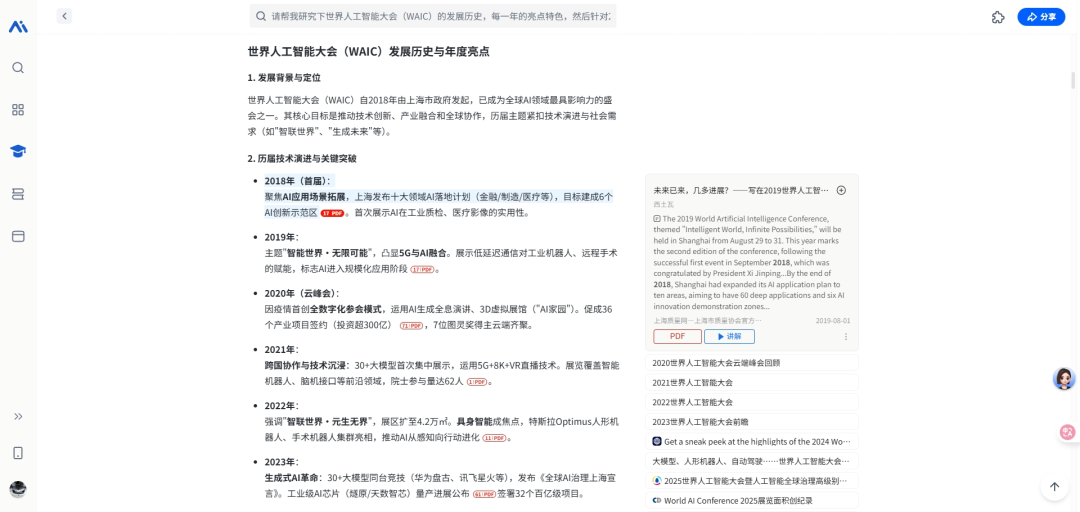
Task: Click the 2021年 heading text
Action: (x=281, y=349)
